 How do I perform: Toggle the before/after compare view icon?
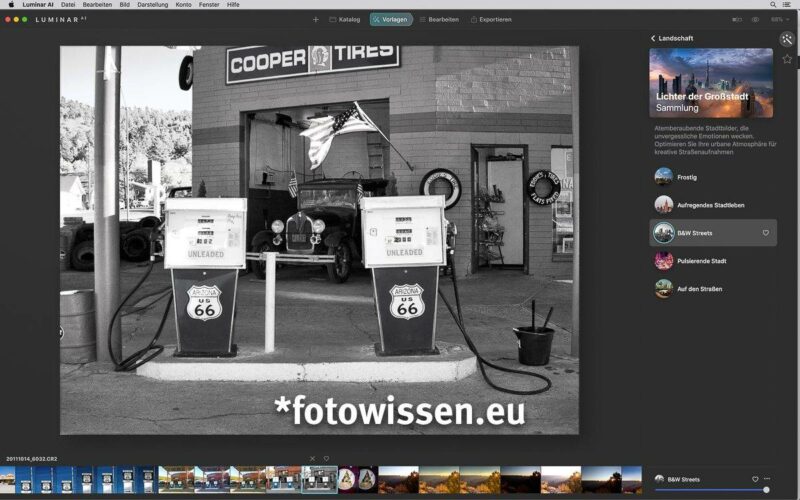737,19
